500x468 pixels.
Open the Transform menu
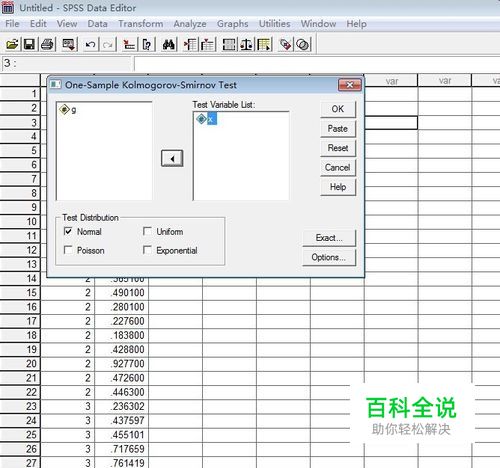pos(141,24)
